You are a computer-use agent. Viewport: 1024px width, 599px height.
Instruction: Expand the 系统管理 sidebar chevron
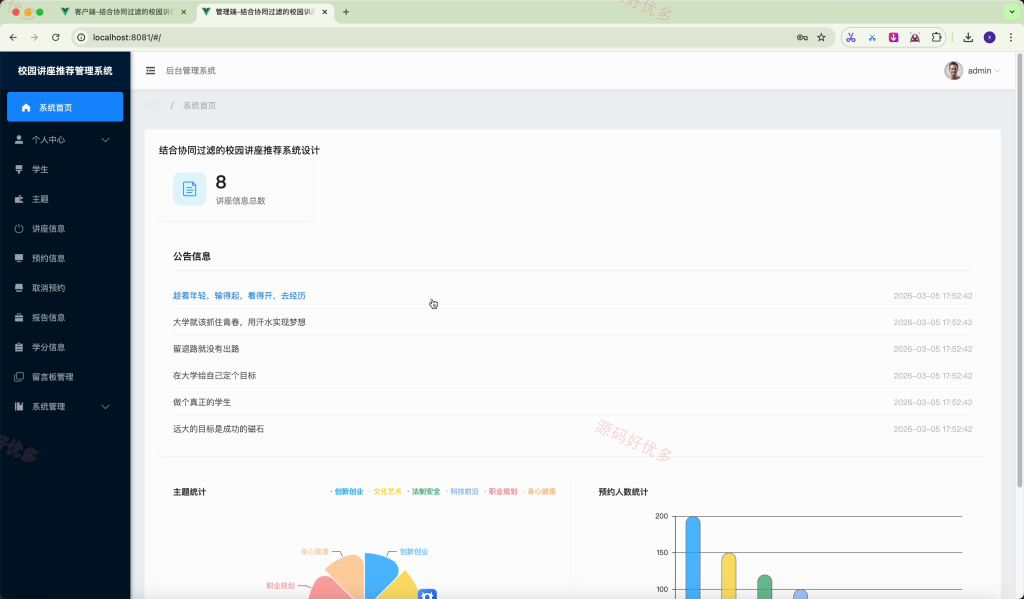pos(105,407)
